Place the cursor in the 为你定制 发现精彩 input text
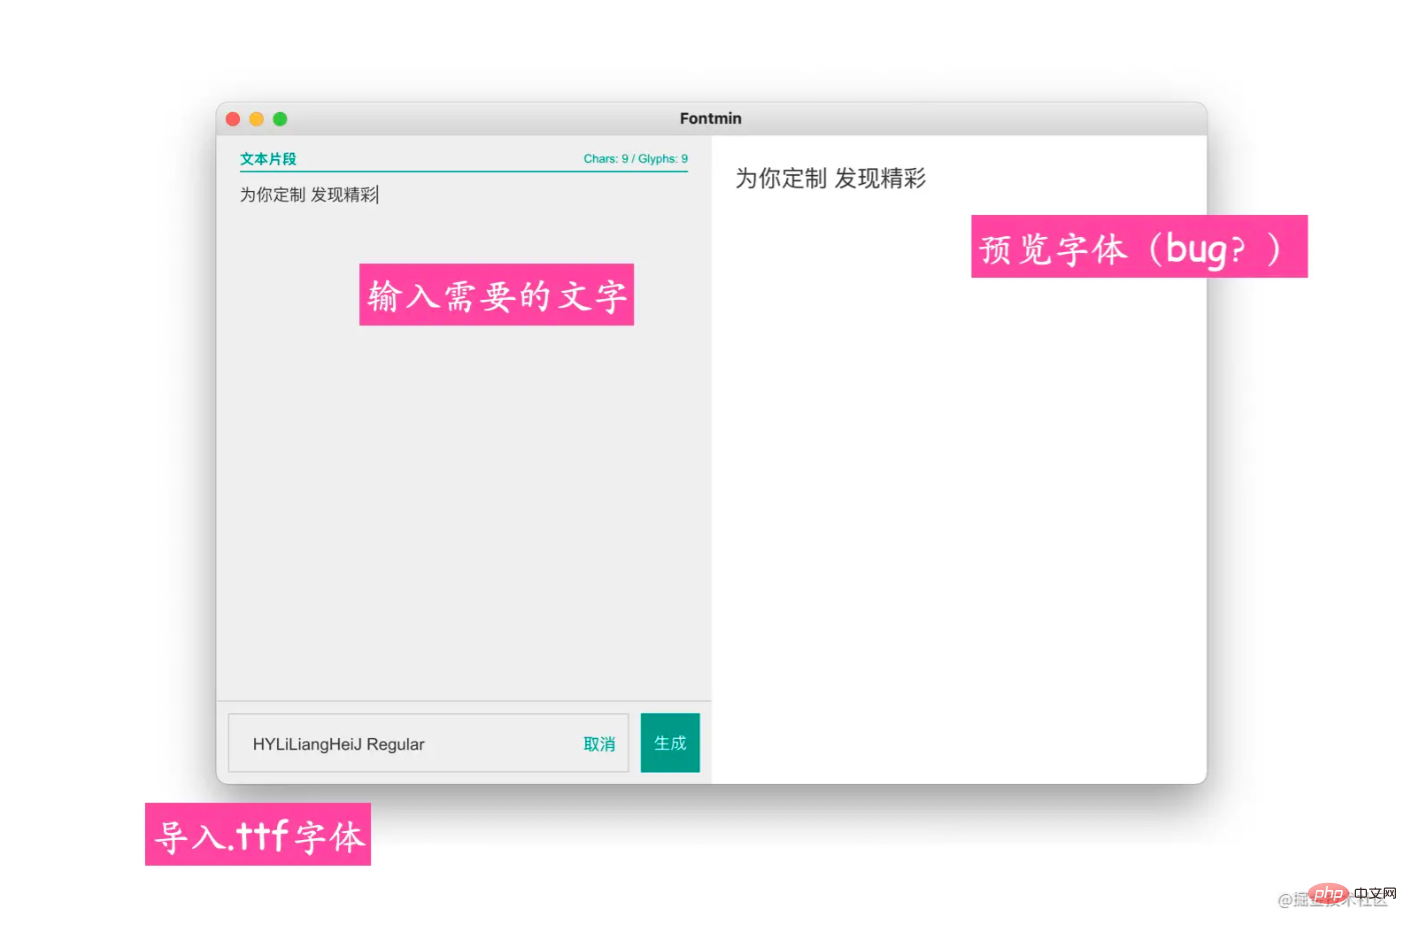This screenshot has width=1407, height=926. coord(309,195)
